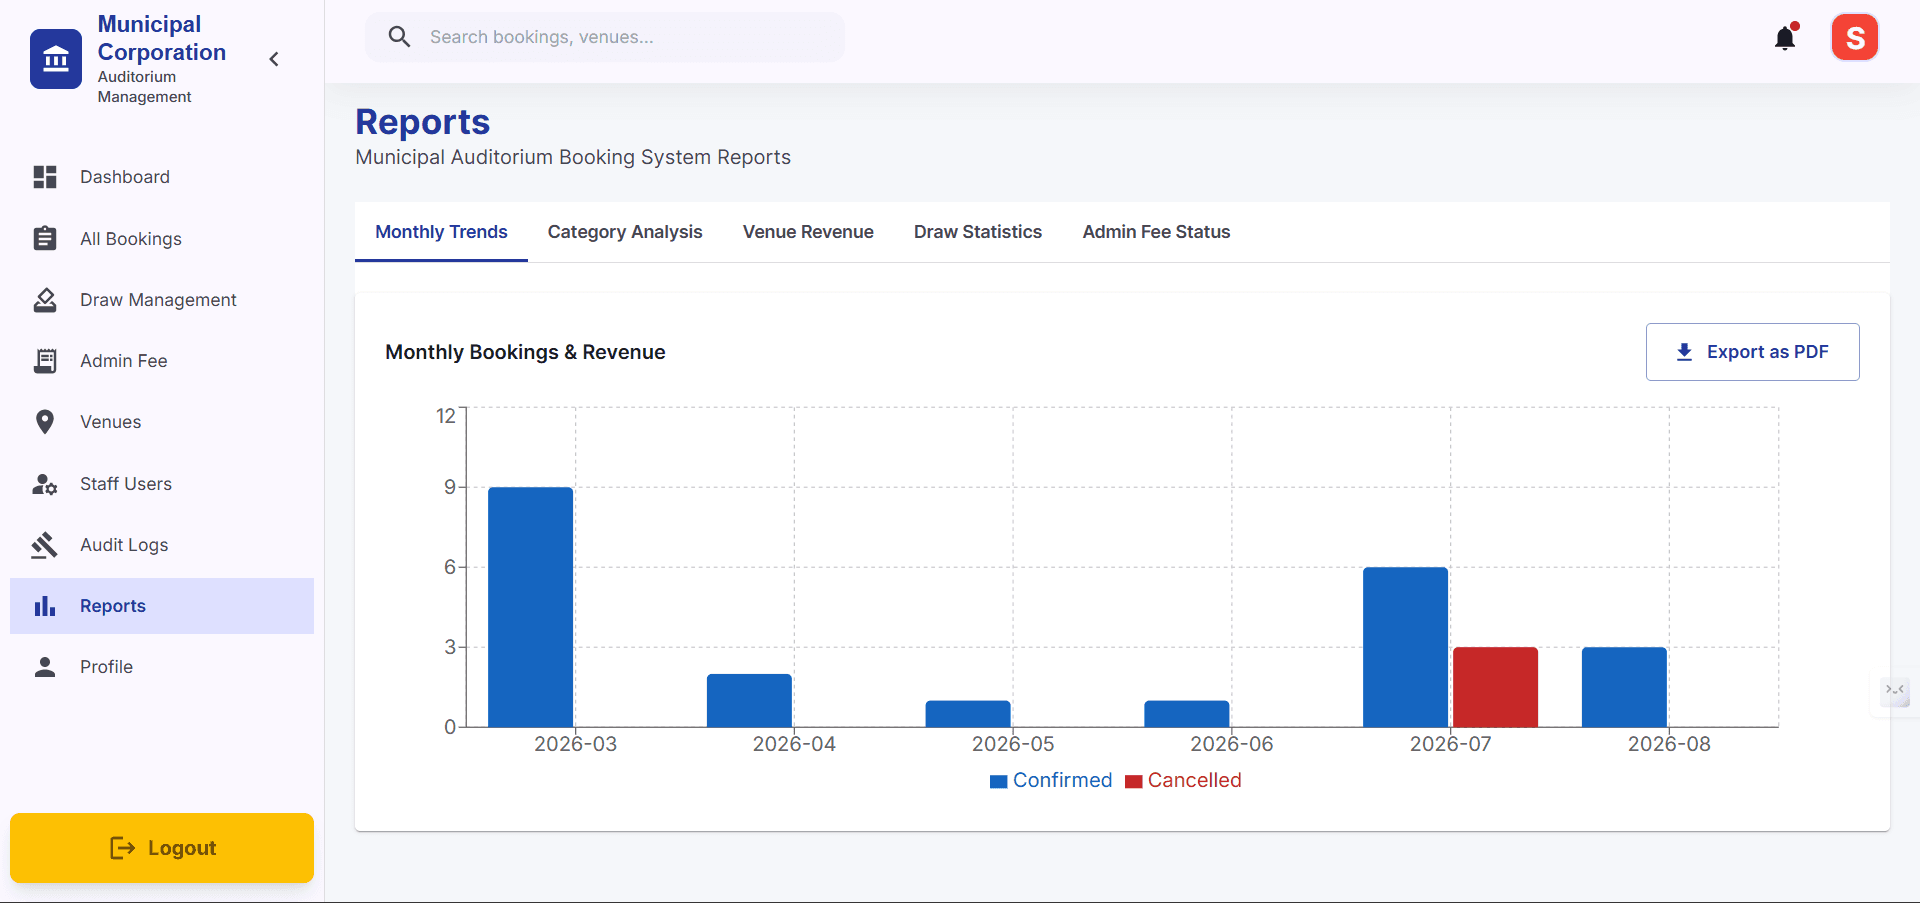
Task: Click the 2026-07 cancelled red bar
Action: (1495, 687)
